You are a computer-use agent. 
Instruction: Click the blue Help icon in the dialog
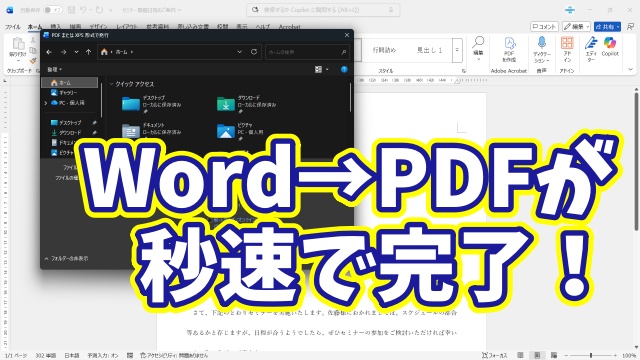[344, 69]
